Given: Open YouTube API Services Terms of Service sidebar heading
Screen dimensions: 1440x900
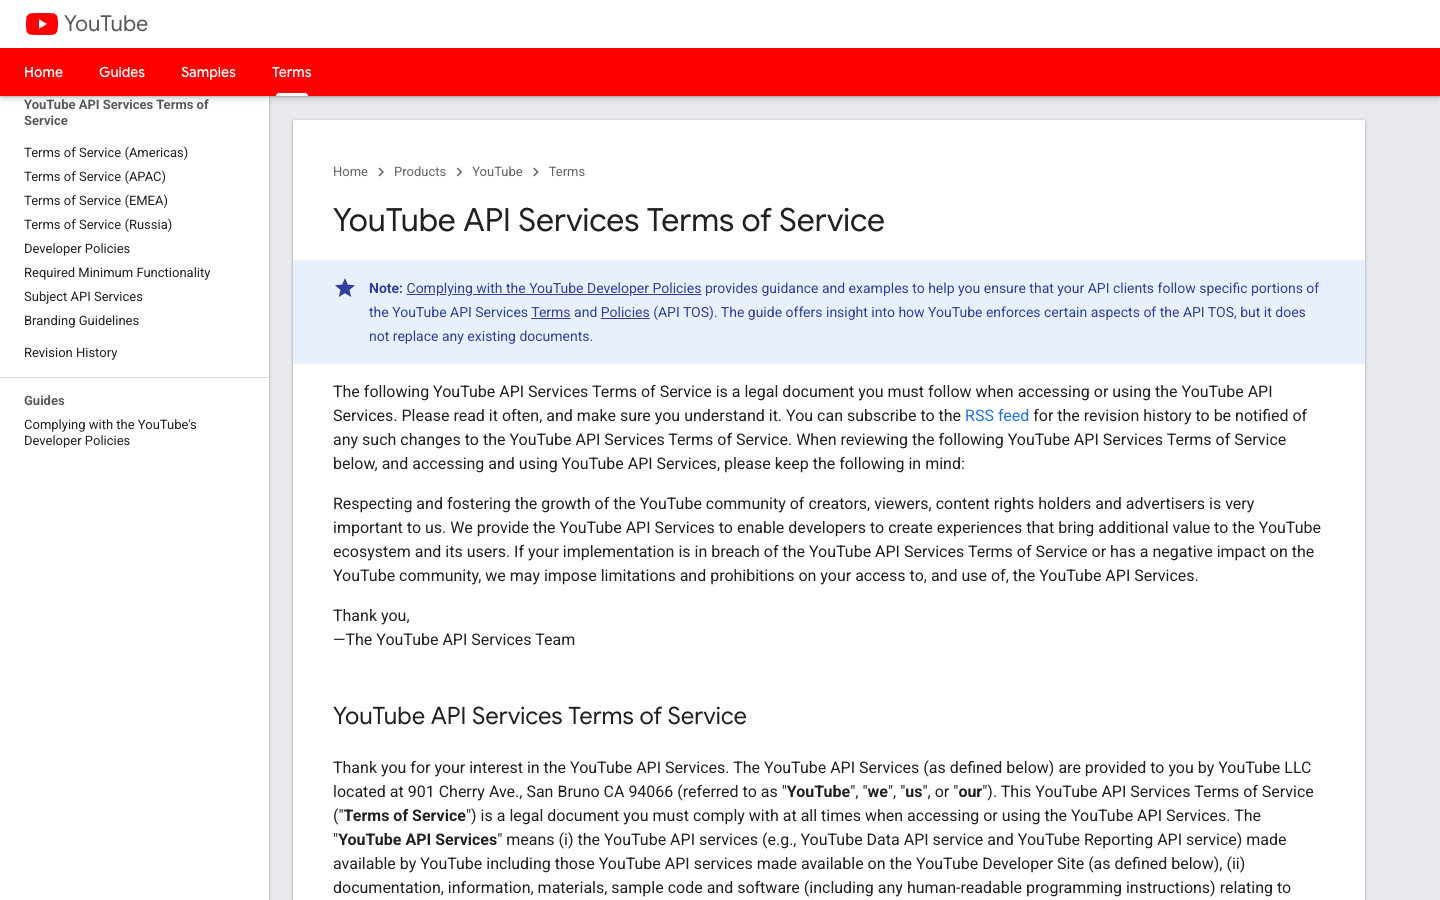Looking at the screenshot, I should click(x=116, y=112).
